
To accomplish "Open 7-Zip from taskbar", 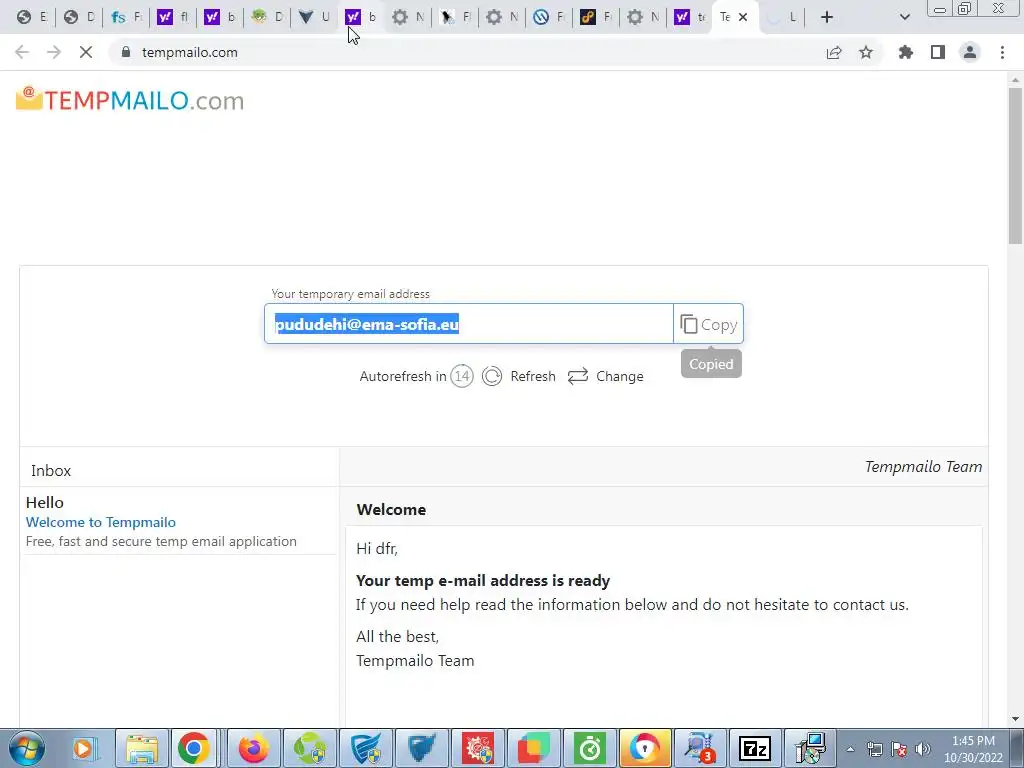I will 754,748.
